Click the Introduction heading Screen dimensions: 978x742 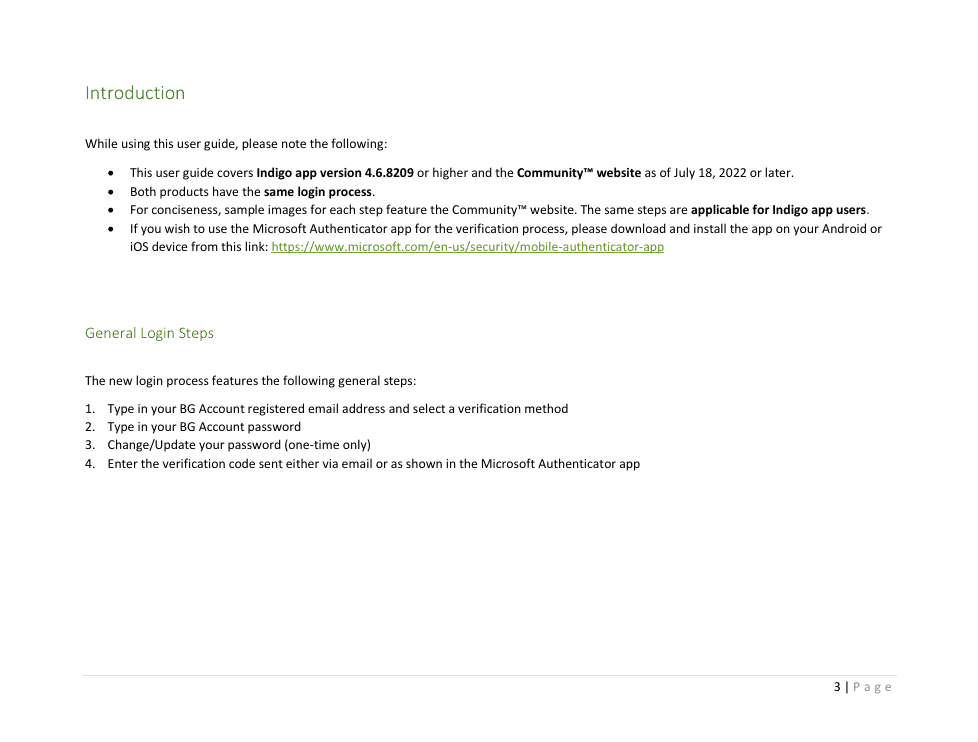135,93
